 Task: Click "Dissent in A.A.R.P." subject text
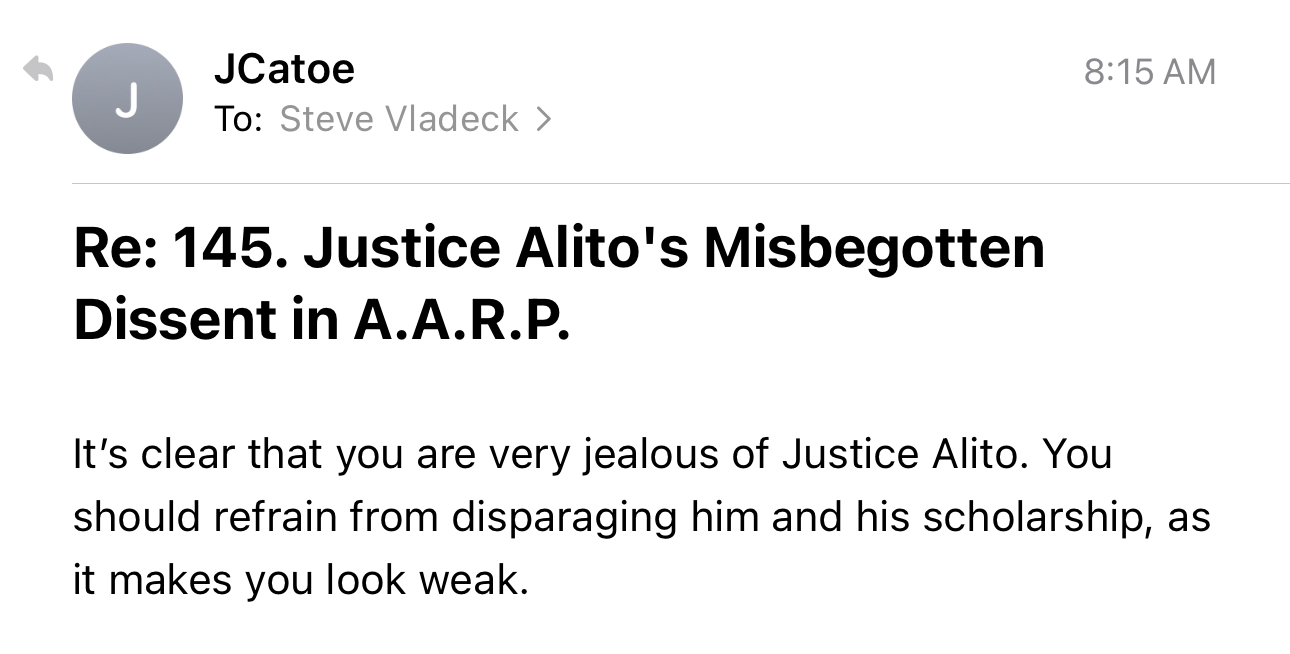click(322, 317)
